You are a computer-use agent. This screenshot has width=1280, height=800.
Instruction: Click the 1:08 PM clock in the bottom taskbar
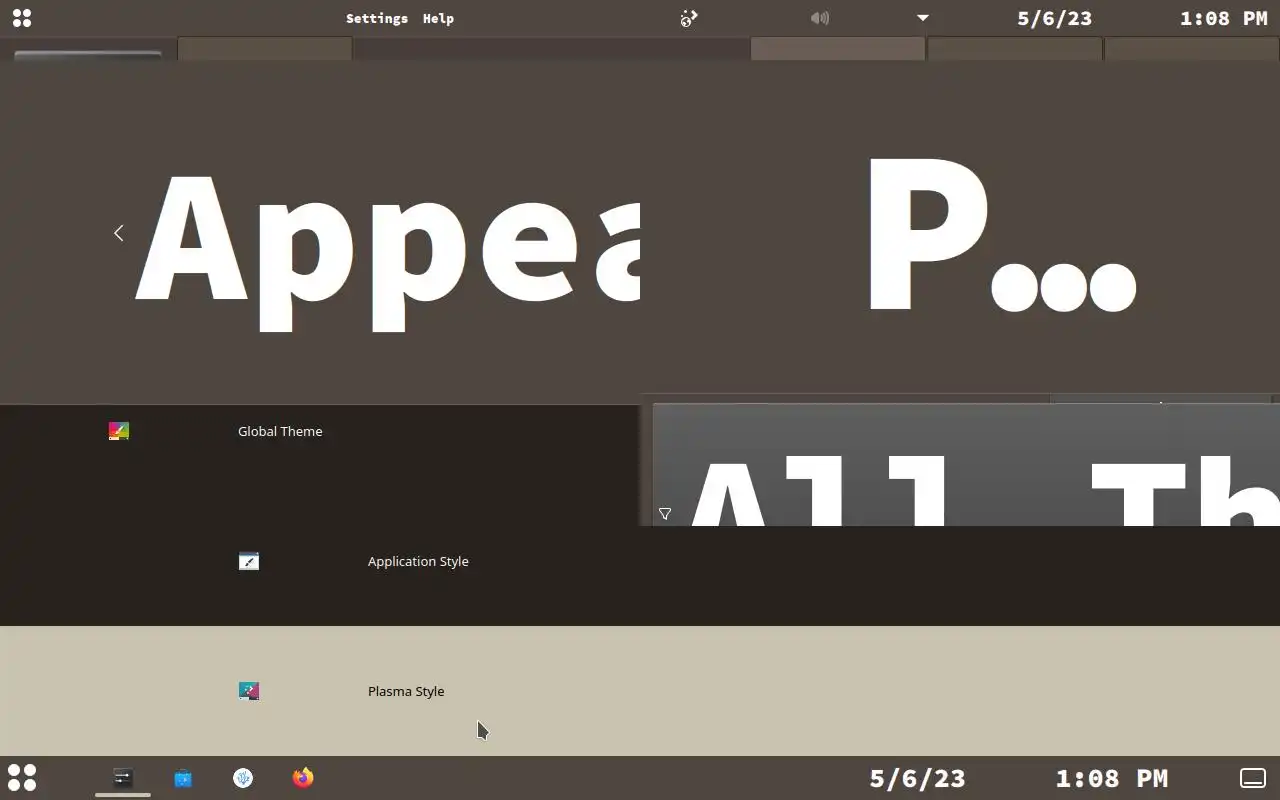pos(1112,778)
